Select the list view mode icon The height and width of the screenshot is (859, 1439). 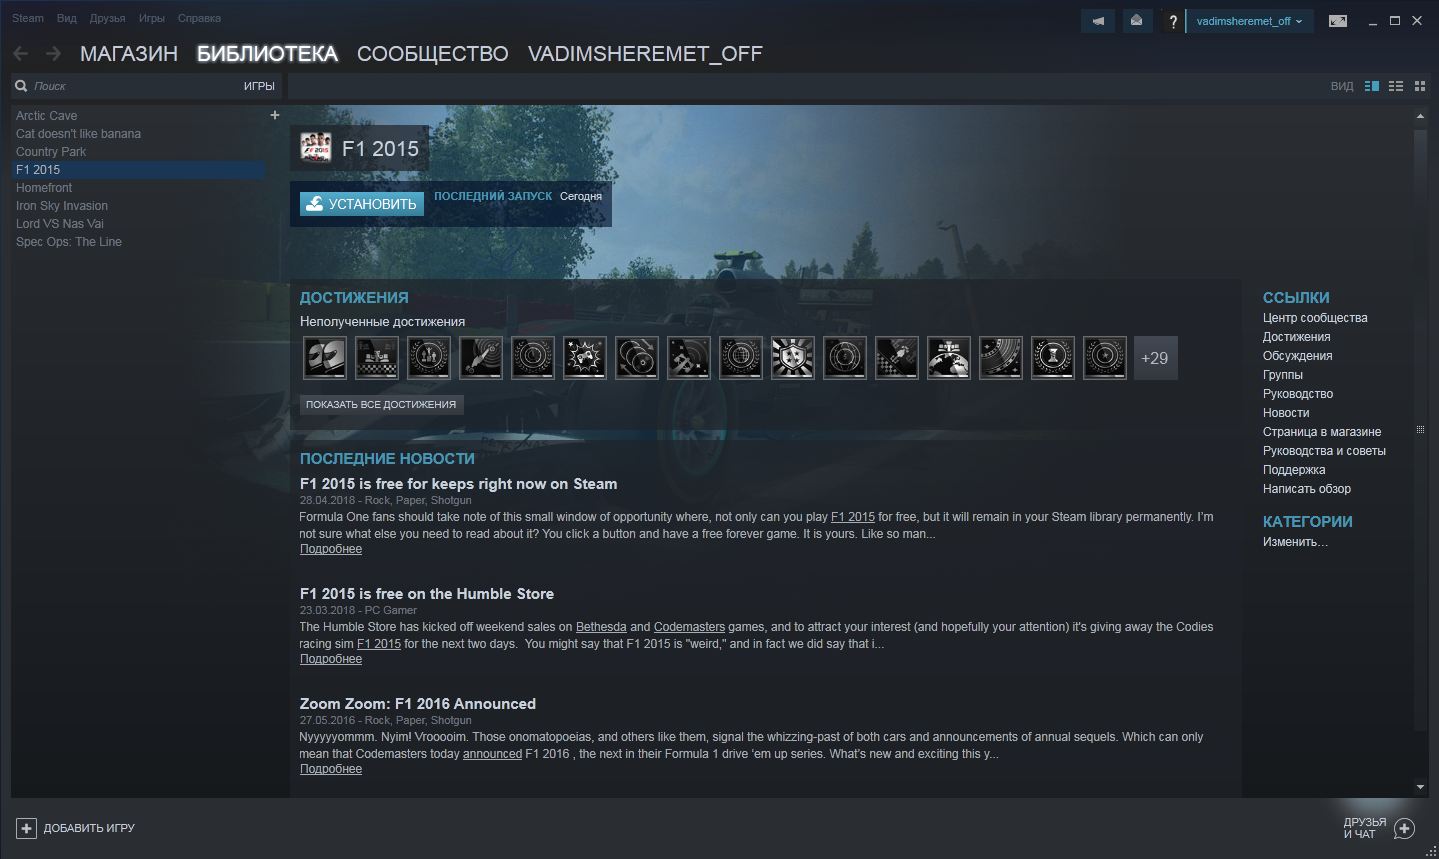pyautogui.click(x=1396, y=86)
